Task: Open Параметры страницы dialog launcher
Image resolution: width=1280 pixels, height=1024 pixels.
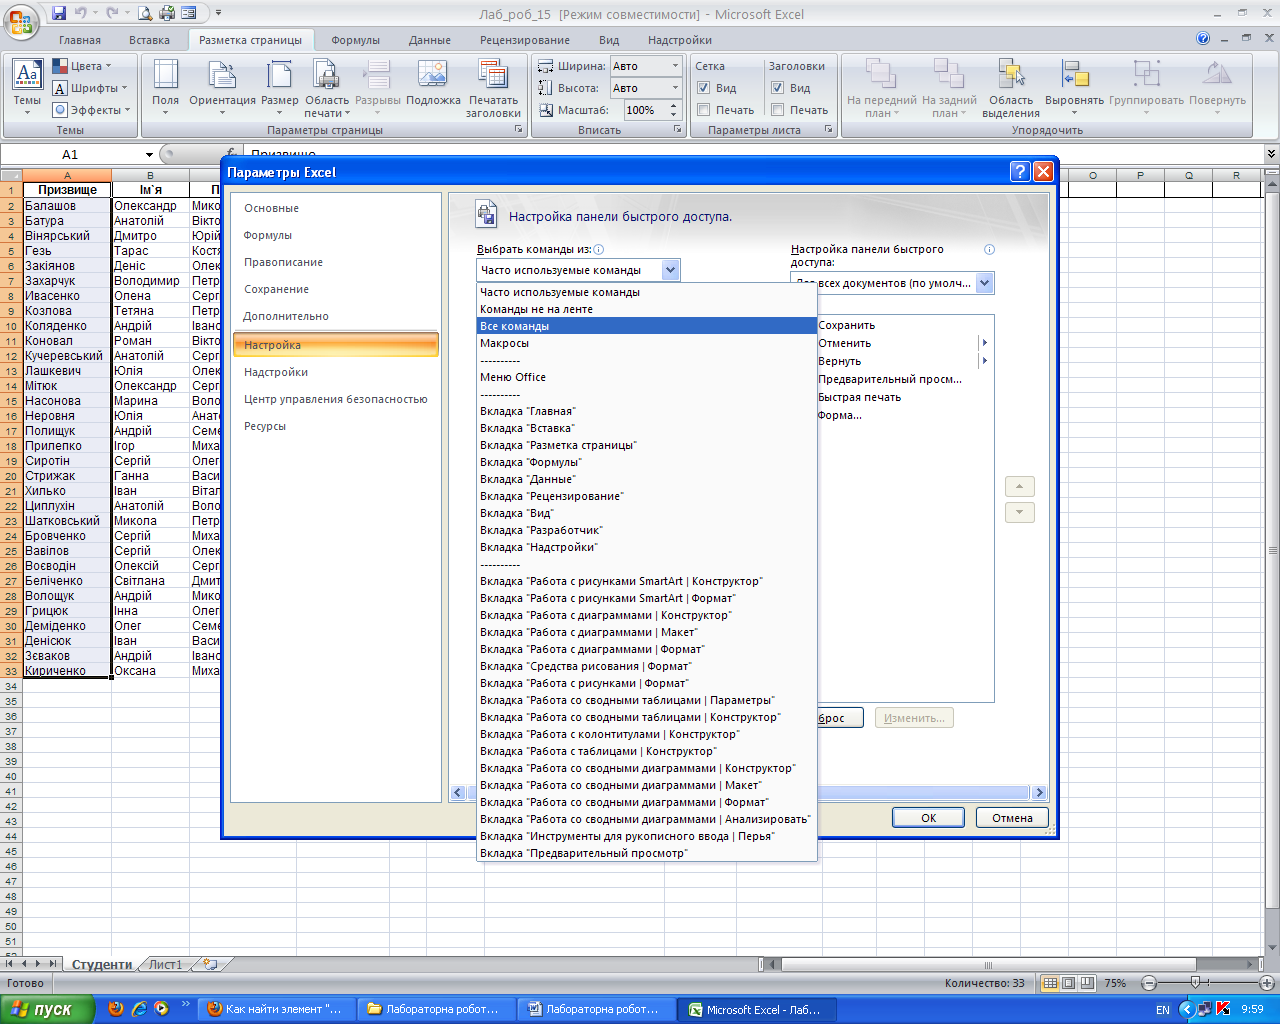Action: click(x=517, y=130)
